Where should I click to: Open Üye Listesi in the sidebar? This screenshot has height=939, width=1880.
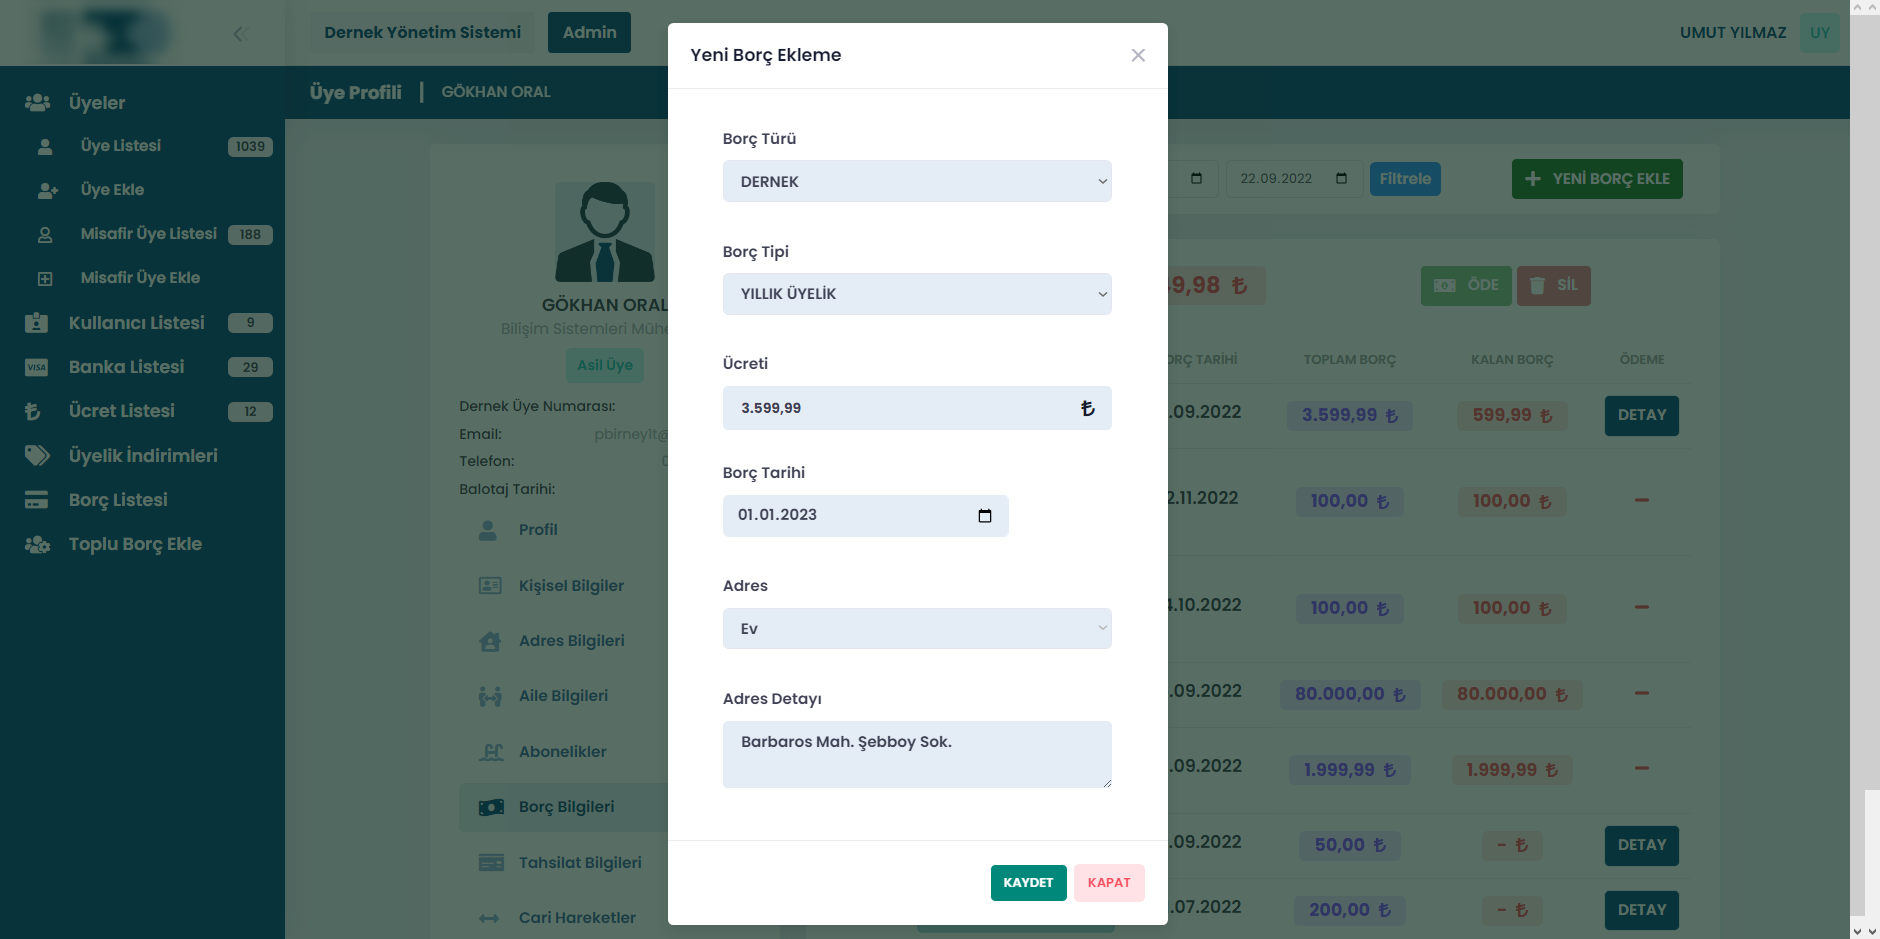click(121, 146)
